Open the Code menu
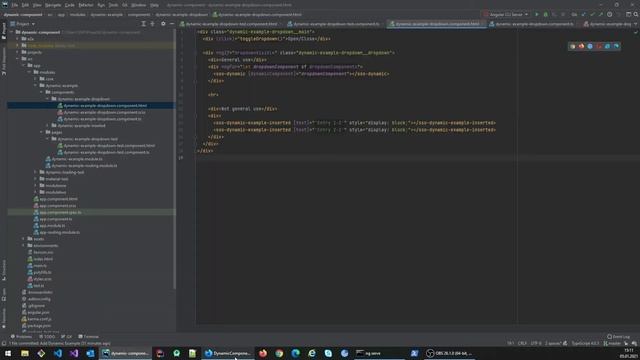640x360 pixels. click(70, 5)
